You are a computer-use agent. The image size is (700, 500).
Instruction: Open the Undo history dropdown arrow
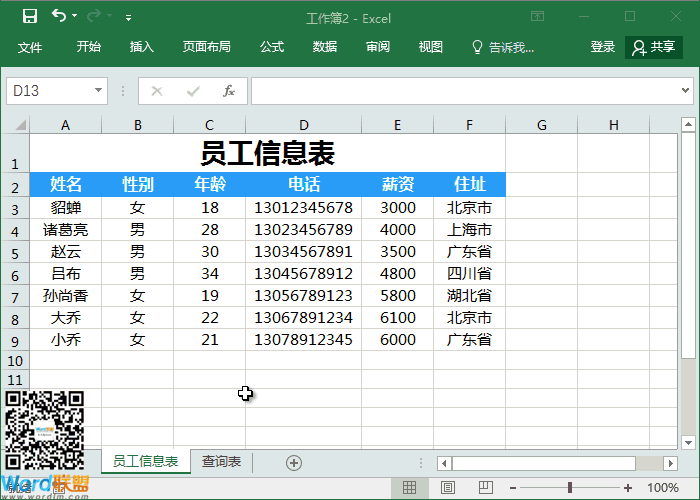75,16
